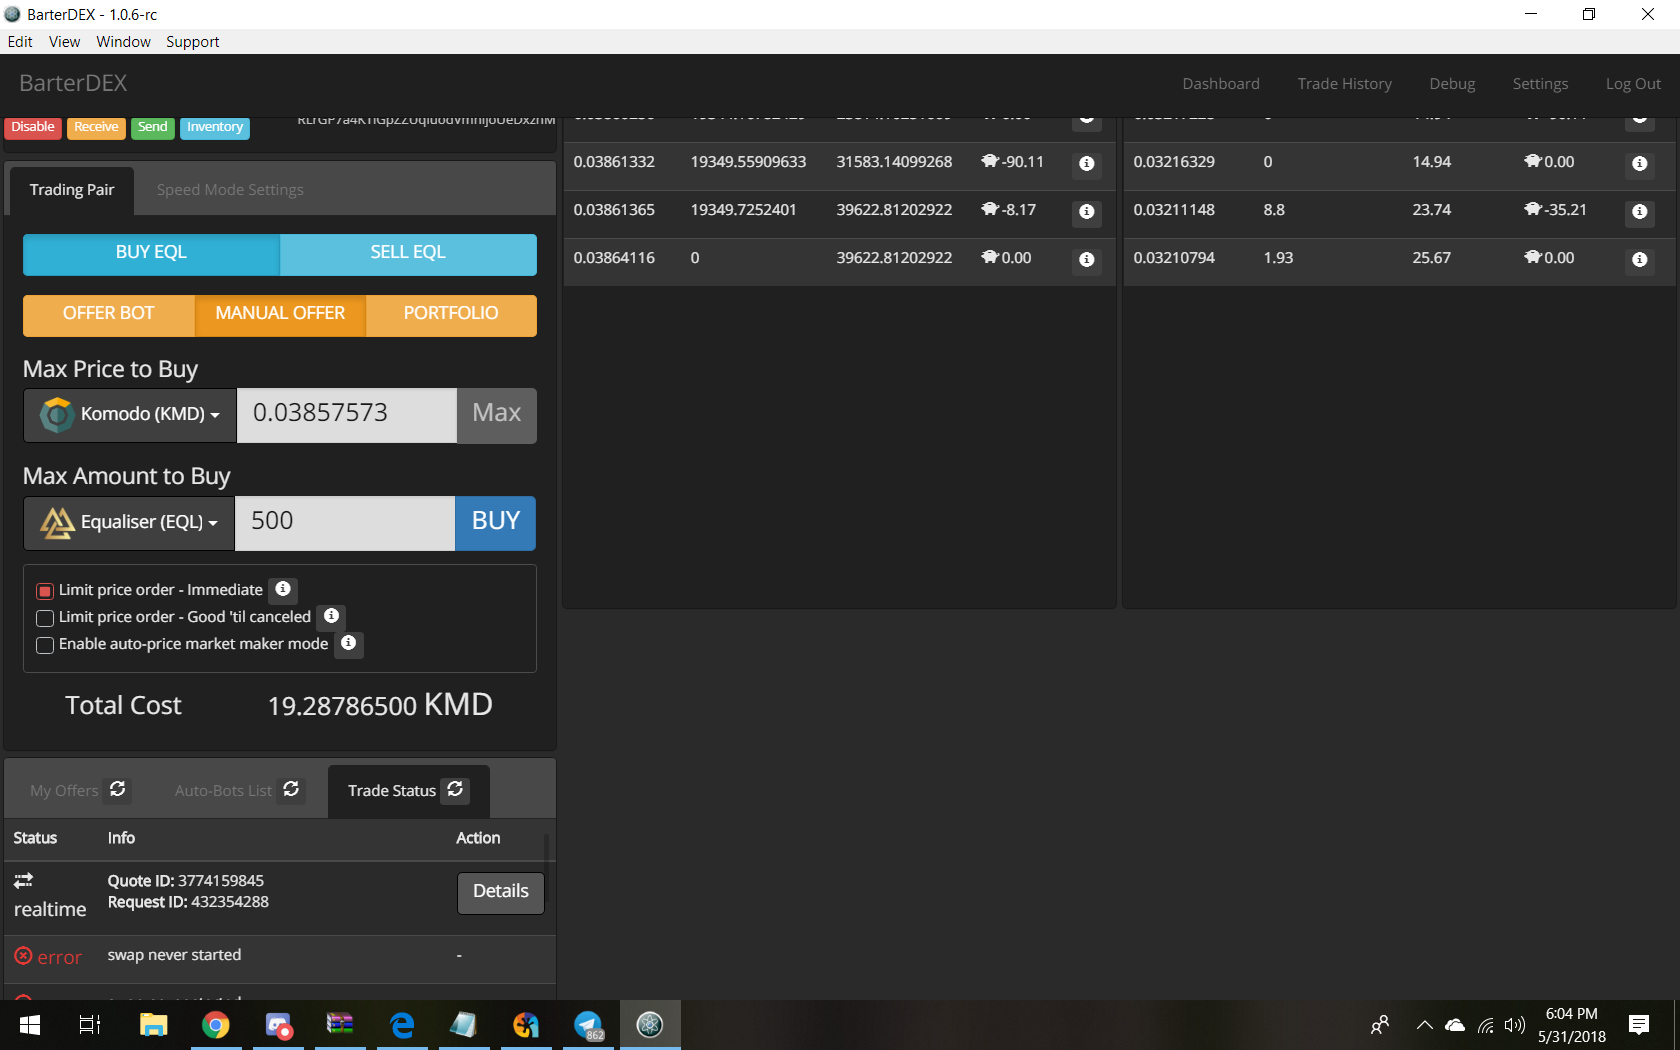The width and height of the screenshot is (1680, 1050).
Task: Click the Komodo coin logo icon
Action: pyautogui.click(x=57, y=414)
